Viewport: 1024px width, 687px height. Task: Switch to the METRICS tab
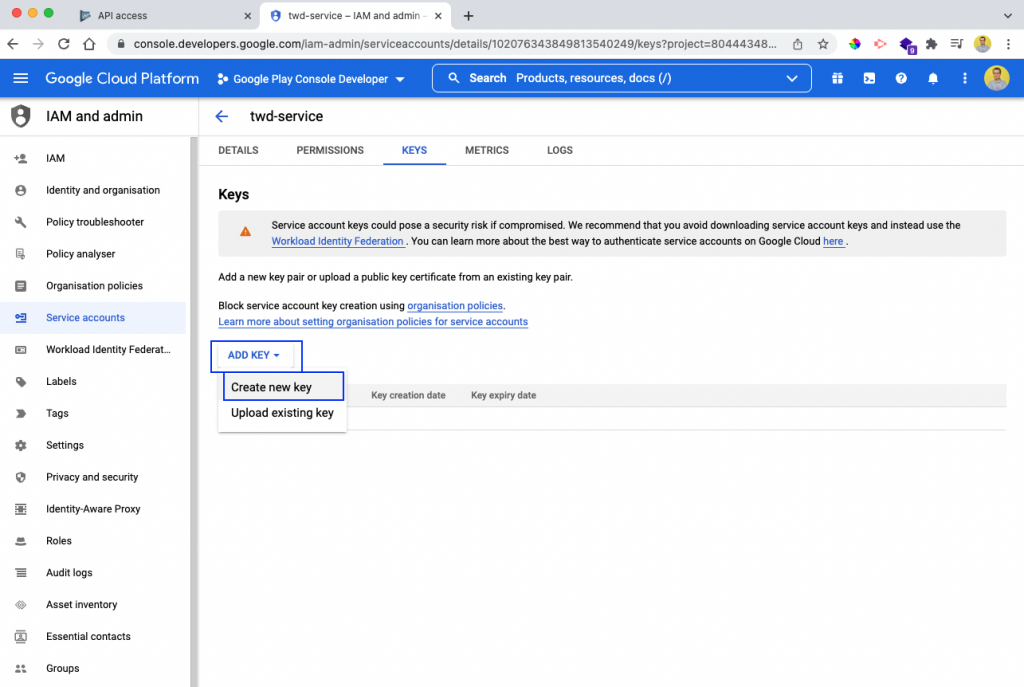pyautogui.click(x=487, y=150)
